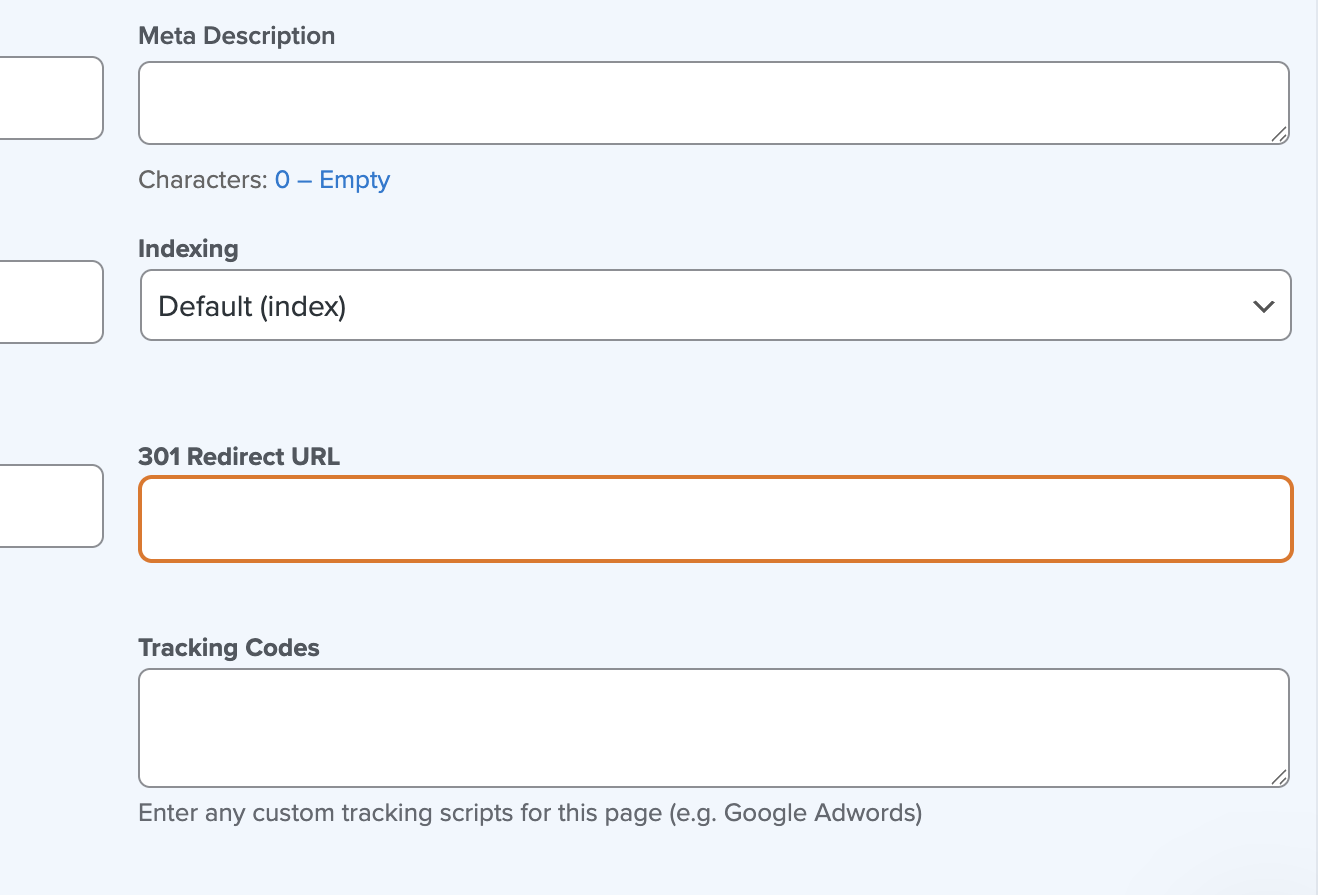
Task: Click the Indexing dropdown chevron arrow
Action: tap(1263, 307)
